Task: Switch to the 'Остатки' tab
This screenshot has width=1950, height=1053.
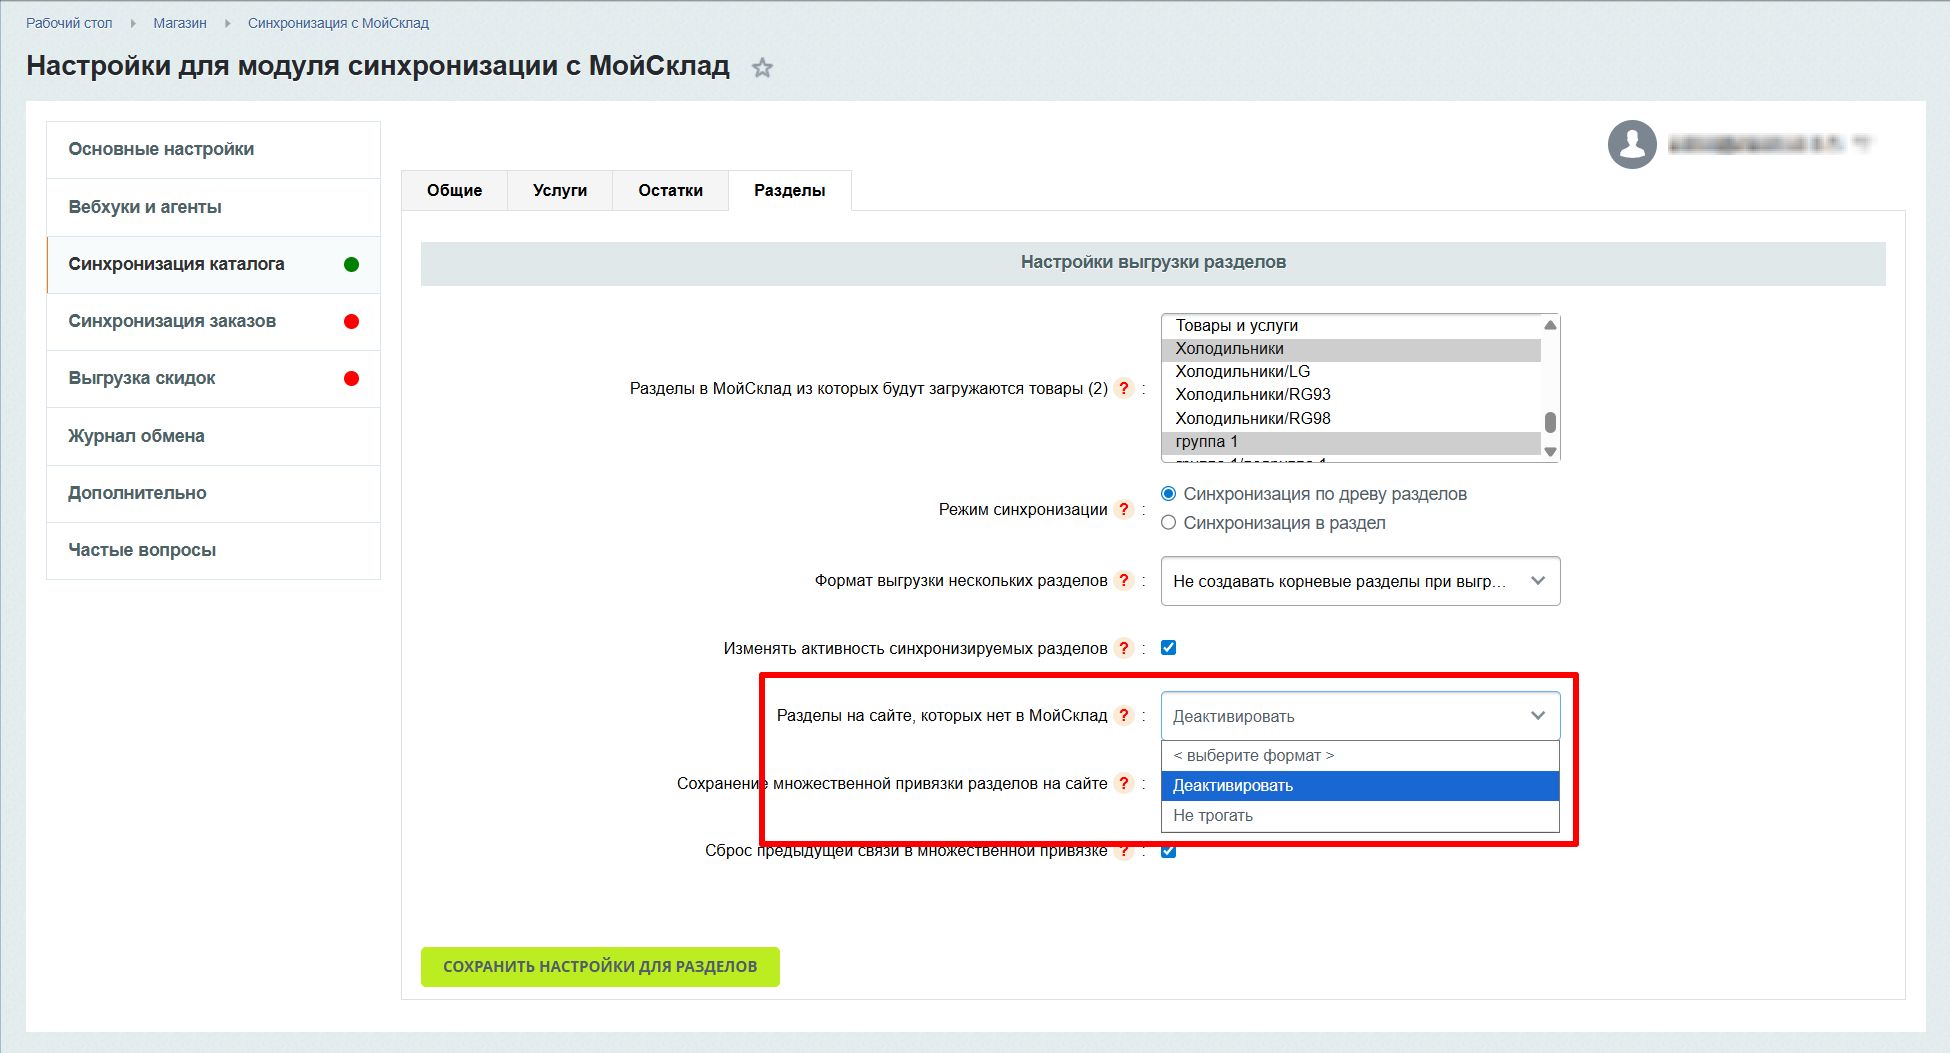Action: pos(670,190)
